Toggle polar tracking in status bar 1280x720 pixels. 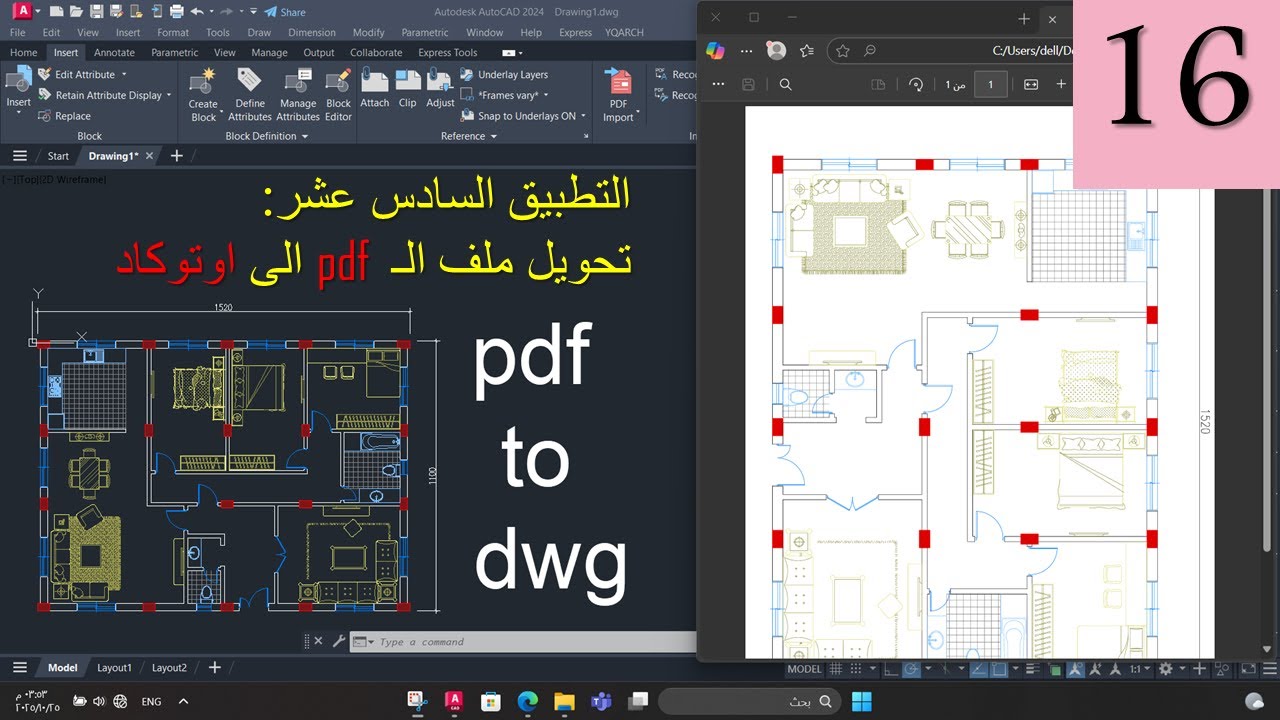click(911, 670)
